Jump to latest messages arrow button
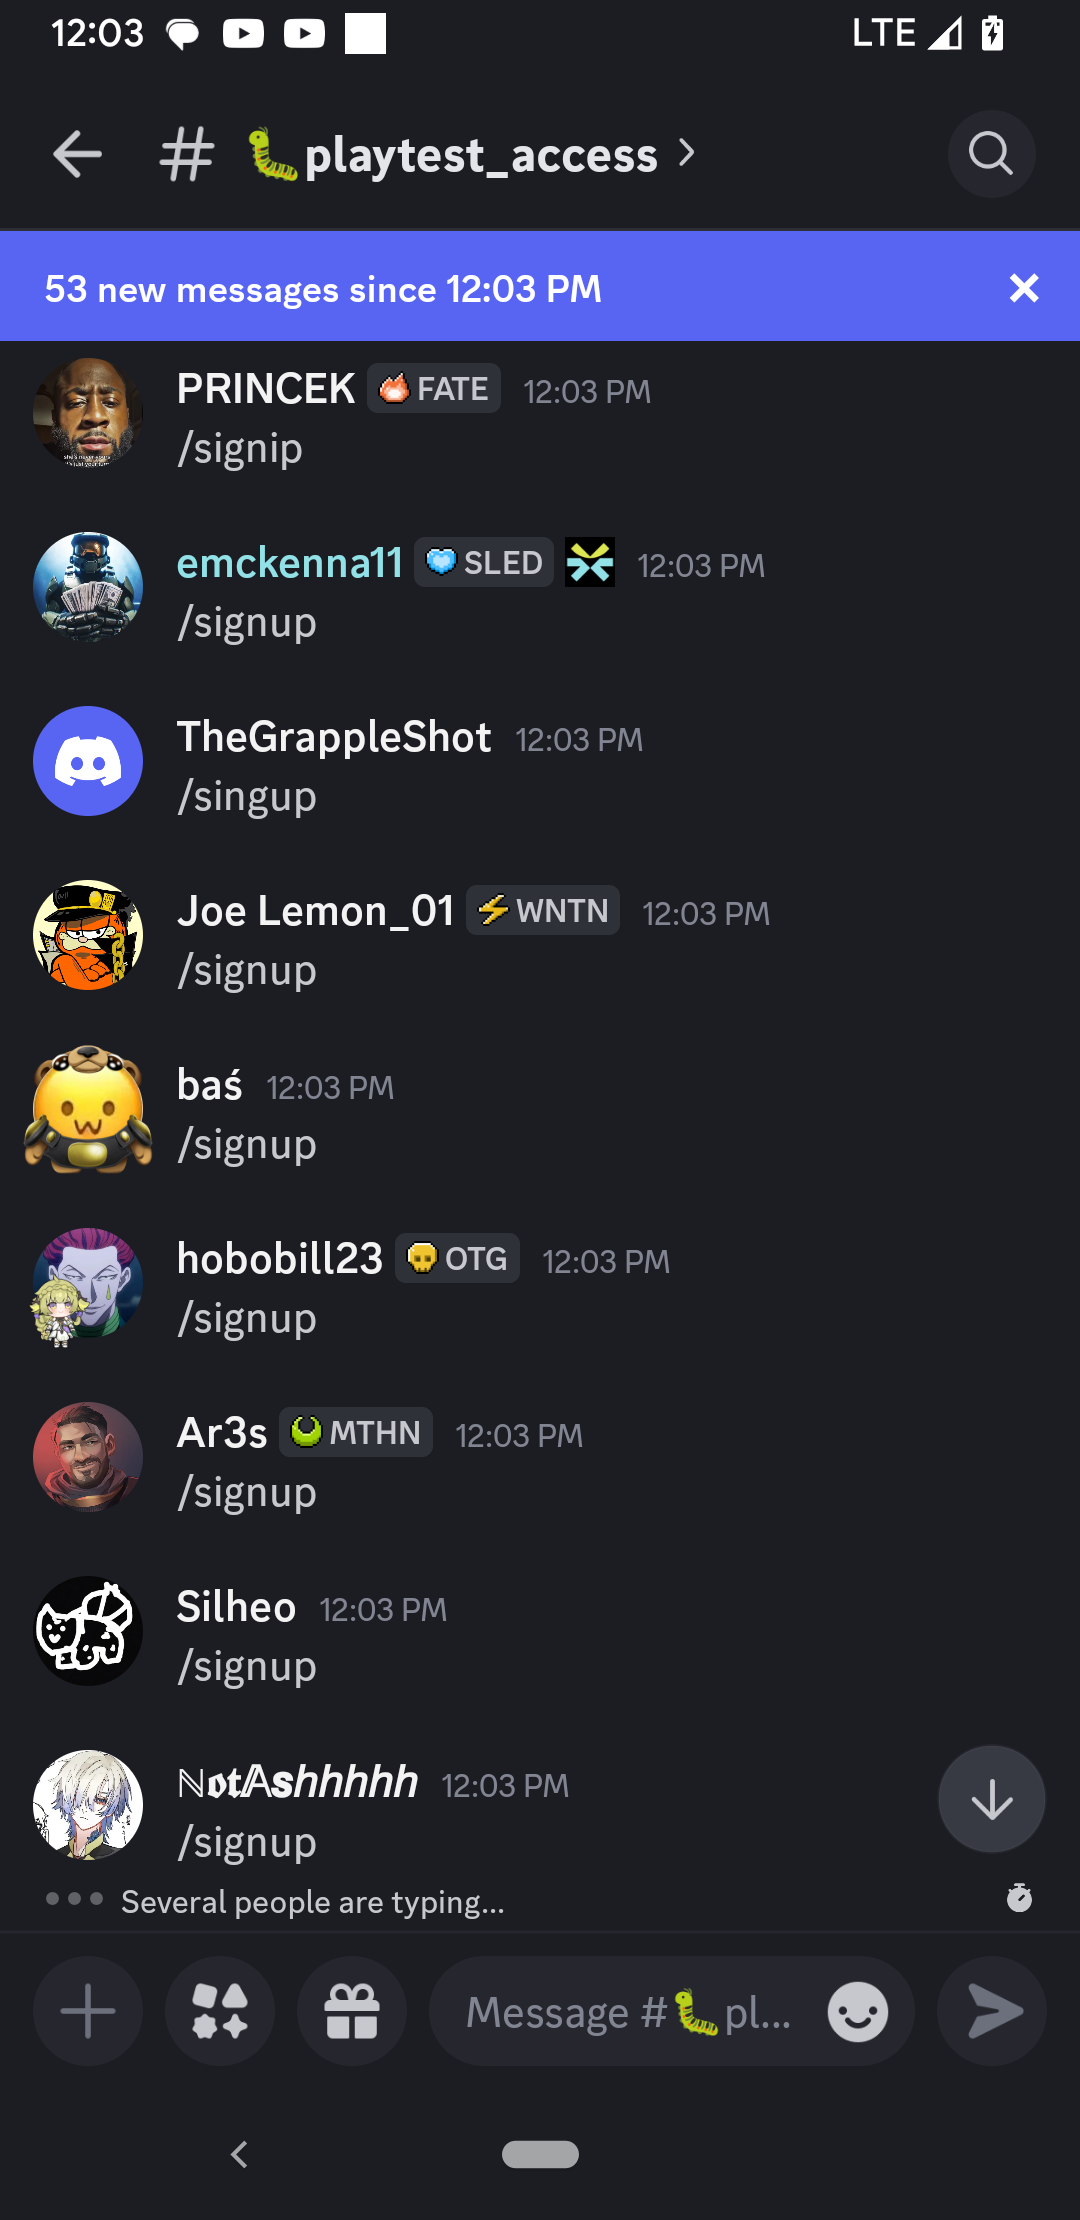 pyautogui.click(x=991, y=1799)
